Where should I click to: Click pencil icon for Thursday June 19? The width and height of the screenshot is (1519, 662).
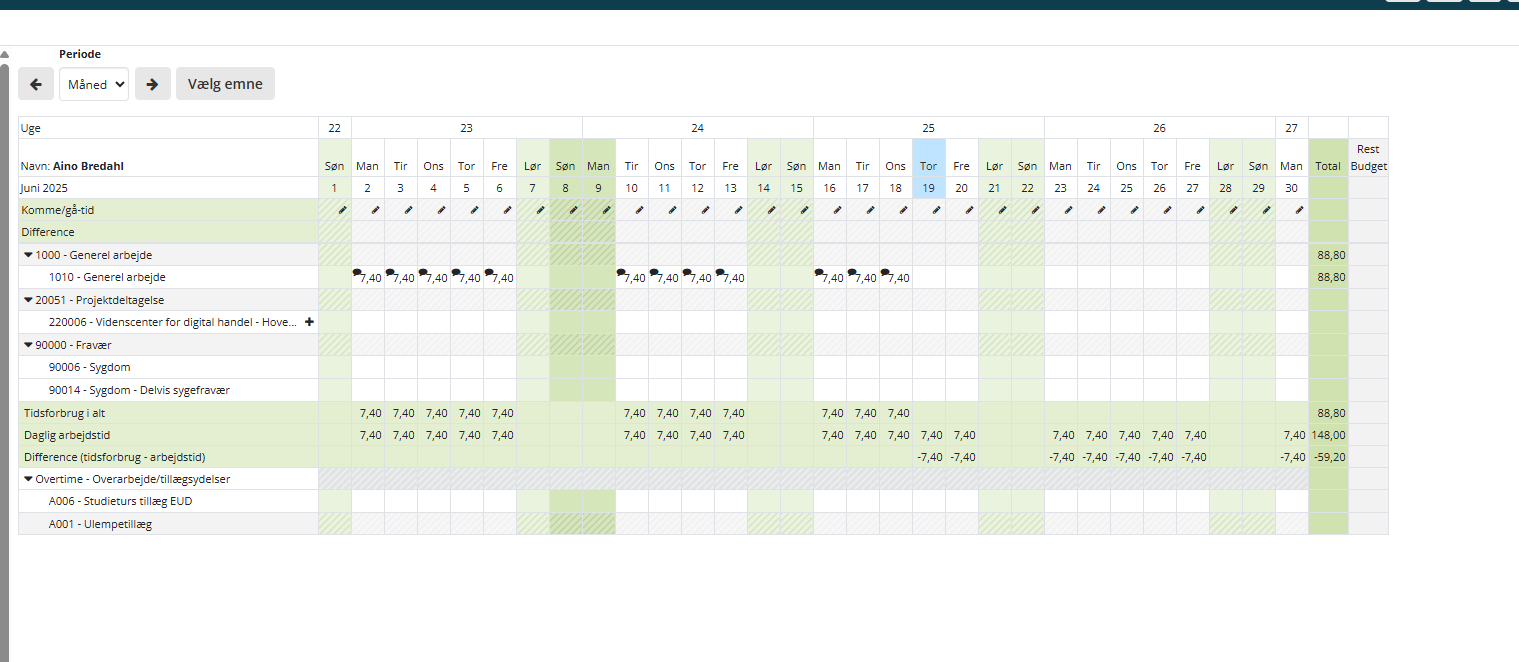coord(936,210)
